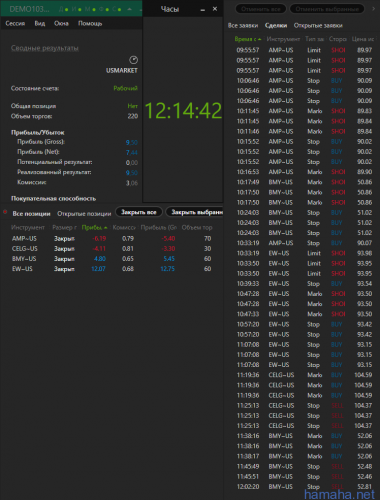Select the CELG~US row in positions table
This screenshot has height=500, width=380.
click(x=112, y=249)
